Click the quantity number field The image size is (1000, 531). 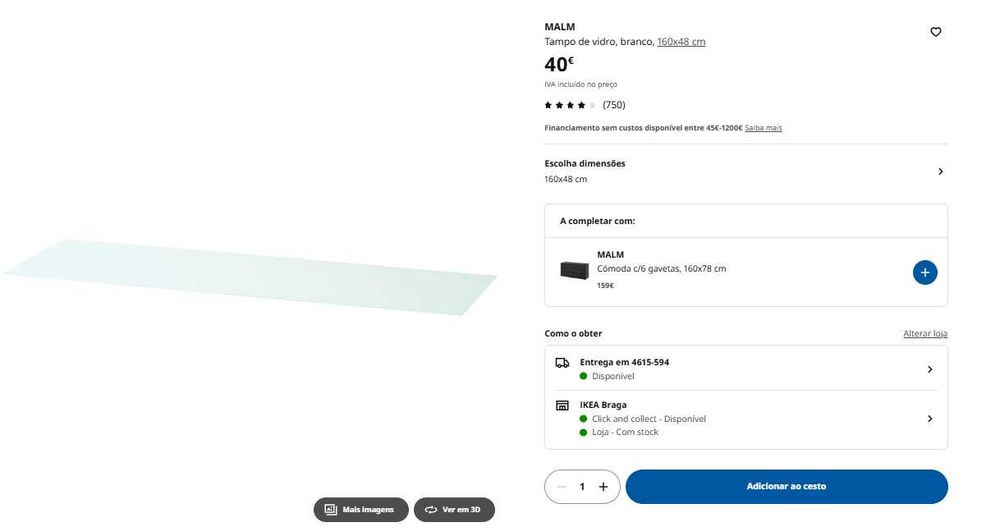tap(582, 487)
